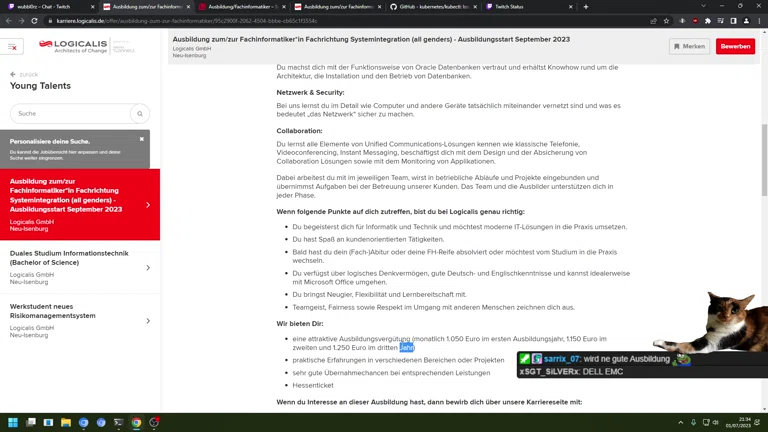Open the chevron on the selected Ausbildung listing
Viewport: 768px width, 432px height.
point(148,205)
